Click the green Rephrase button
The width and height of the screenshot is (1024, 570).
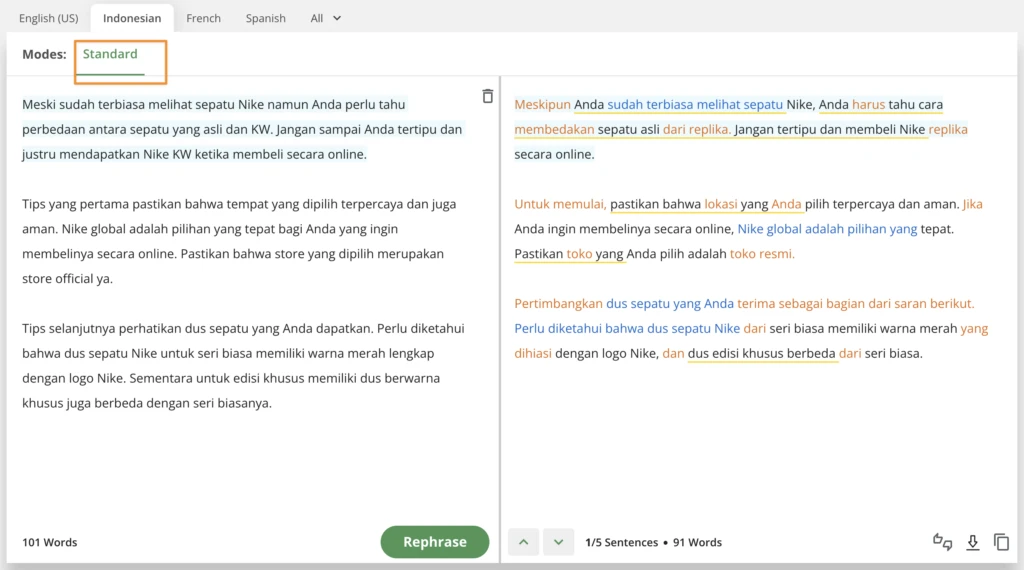tap(435, 542)
